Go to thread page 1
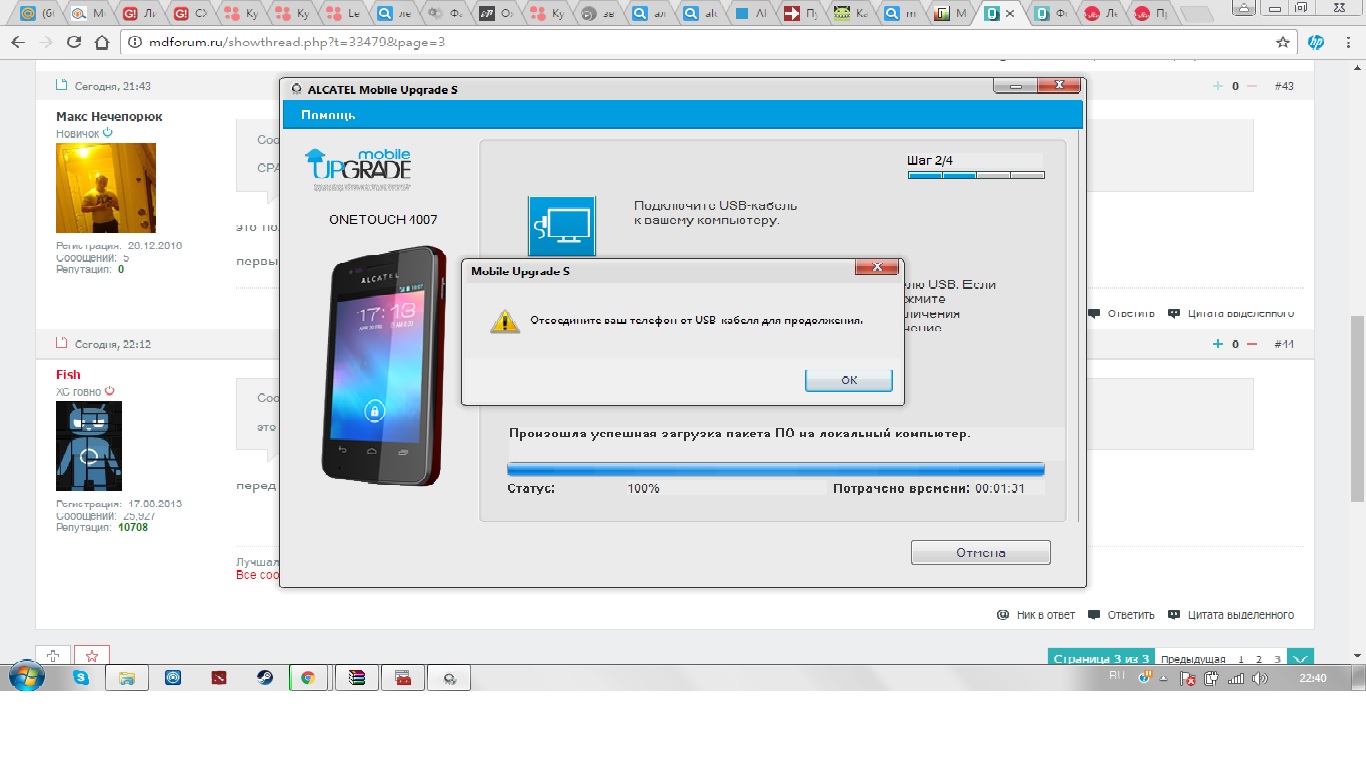 (x=1241, y=660)
